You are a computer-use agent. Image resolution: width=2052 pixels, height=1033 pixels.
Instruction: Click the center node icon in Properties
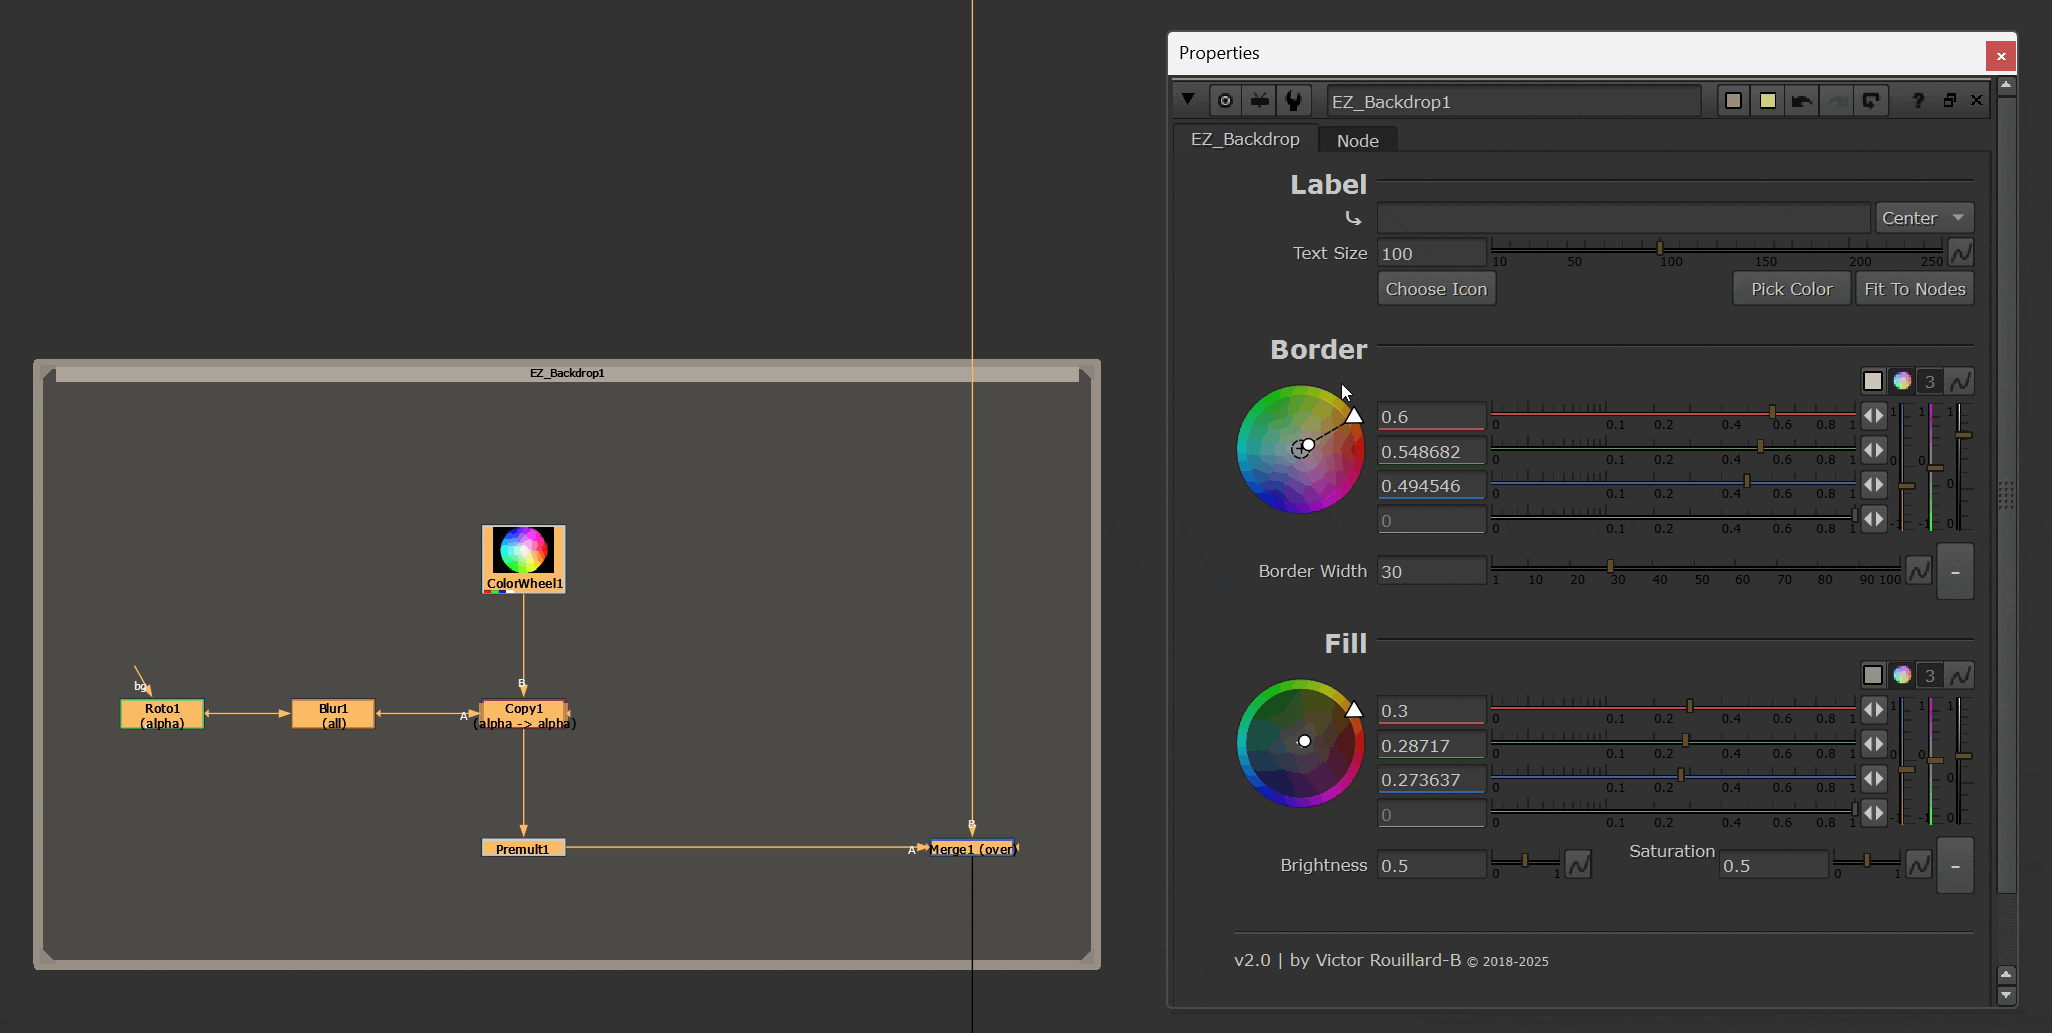tap(1225, 101)
